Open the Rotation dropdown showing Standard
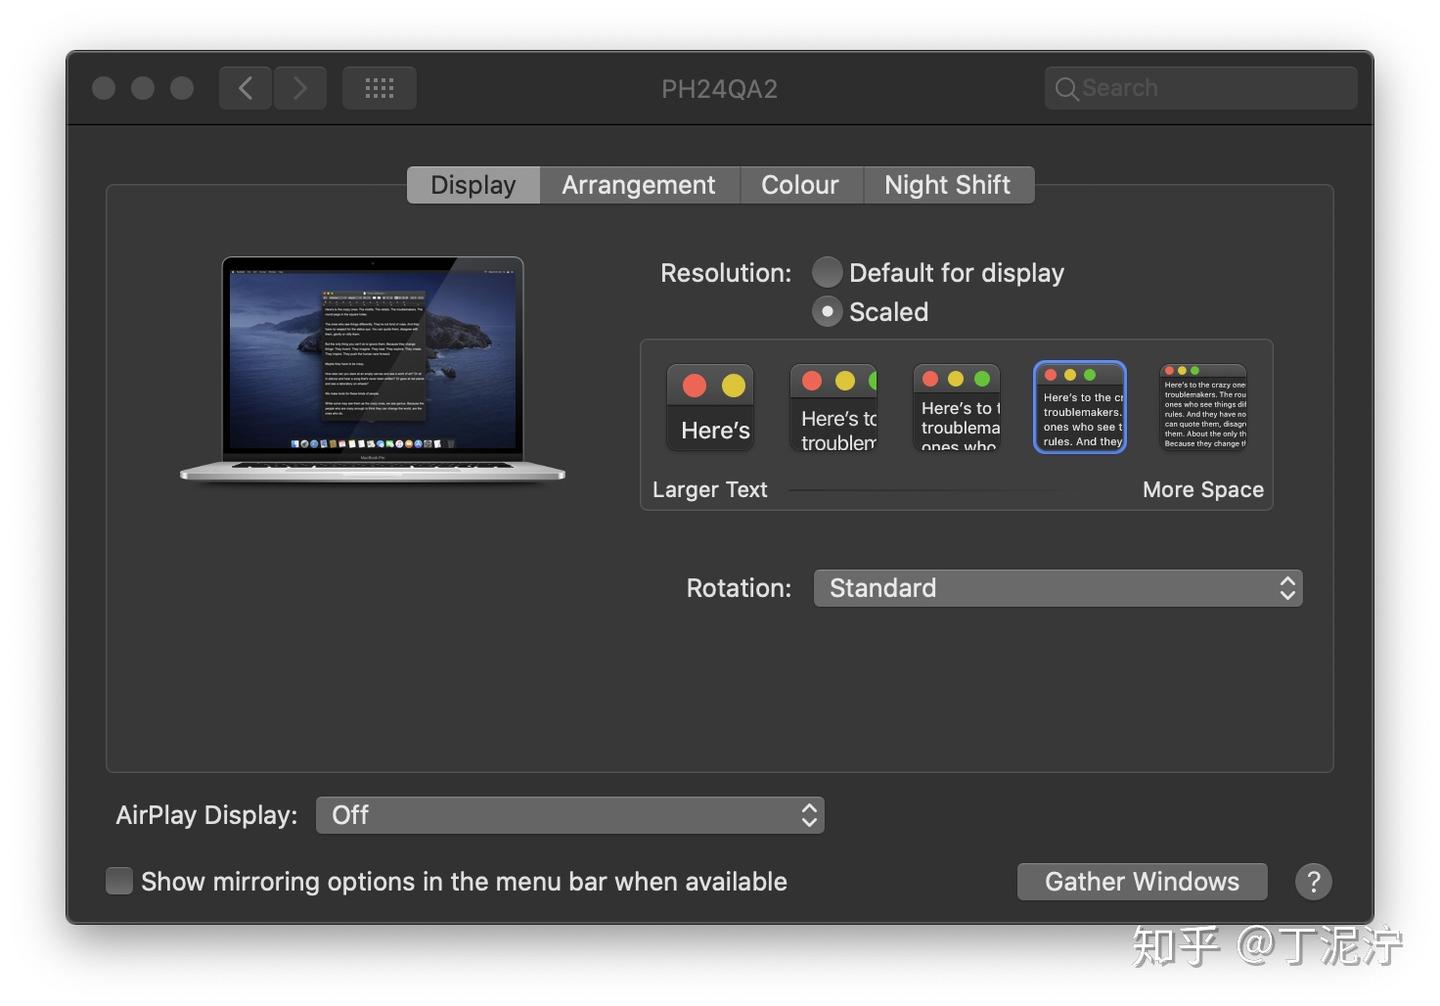 (1058, 588)
